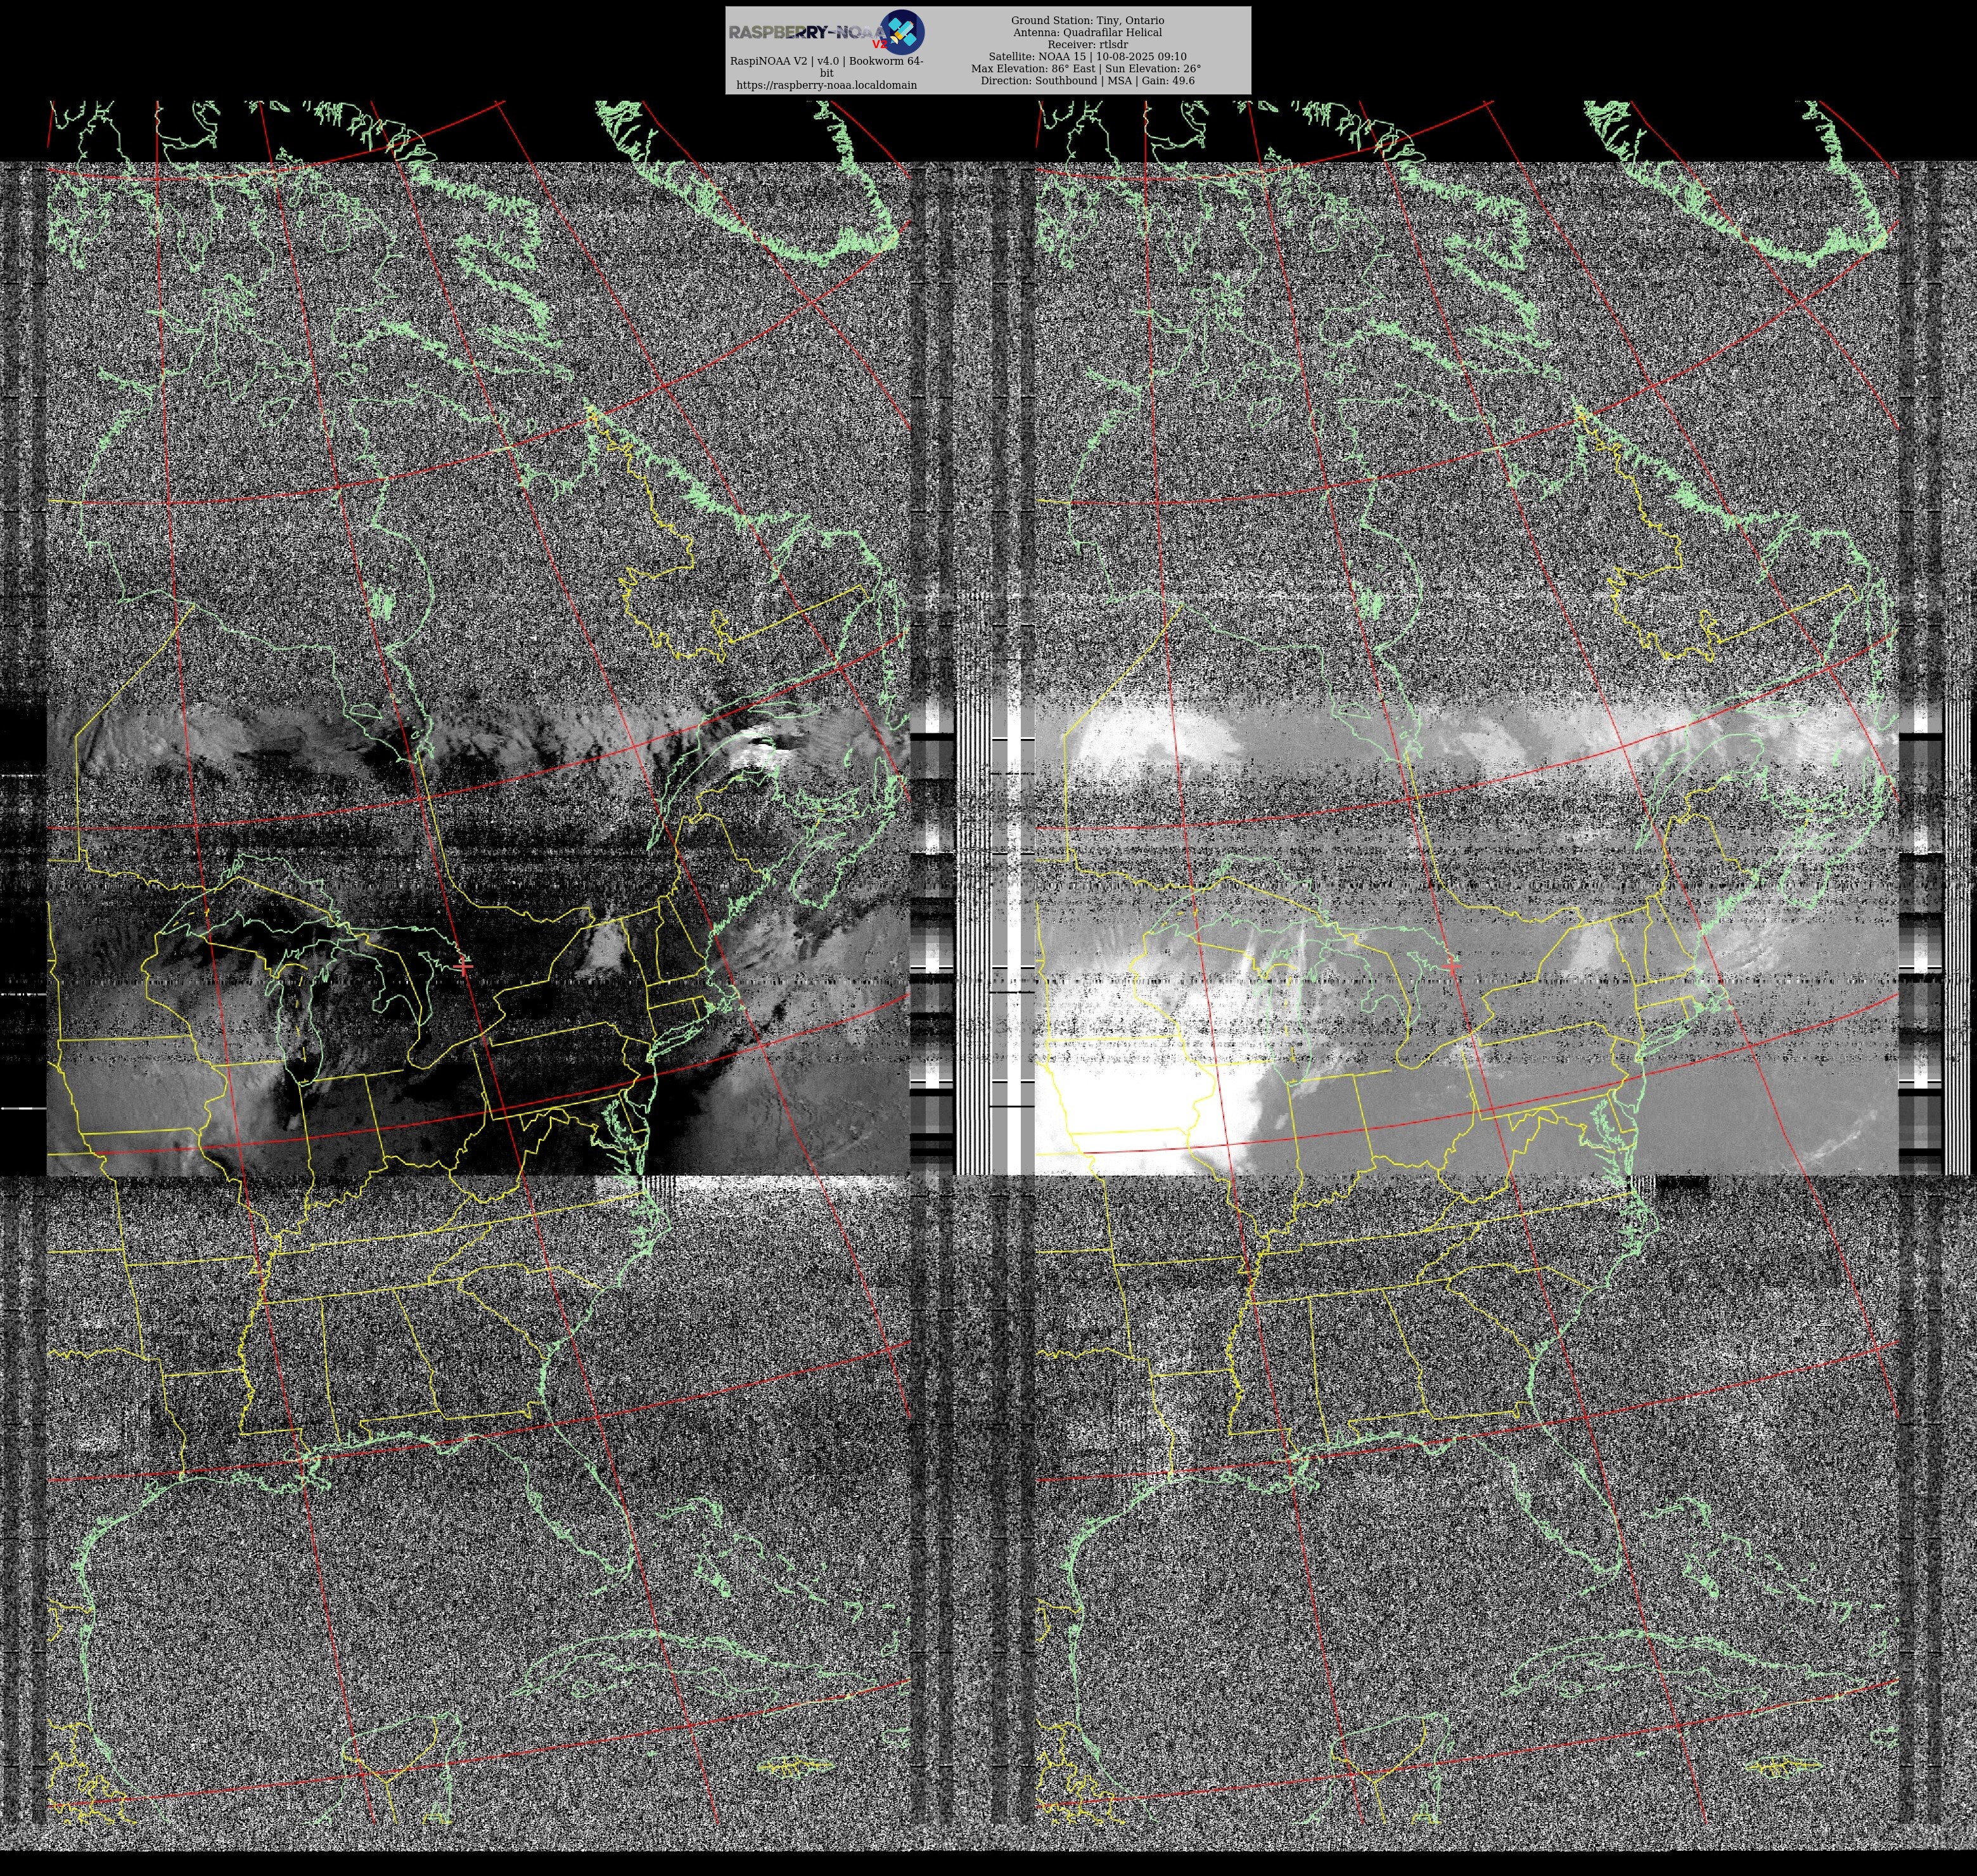Screen dimensions: 1977x1876
Task: Click the Satellite: NOAA 15 date line
Action: point(1087,56)
